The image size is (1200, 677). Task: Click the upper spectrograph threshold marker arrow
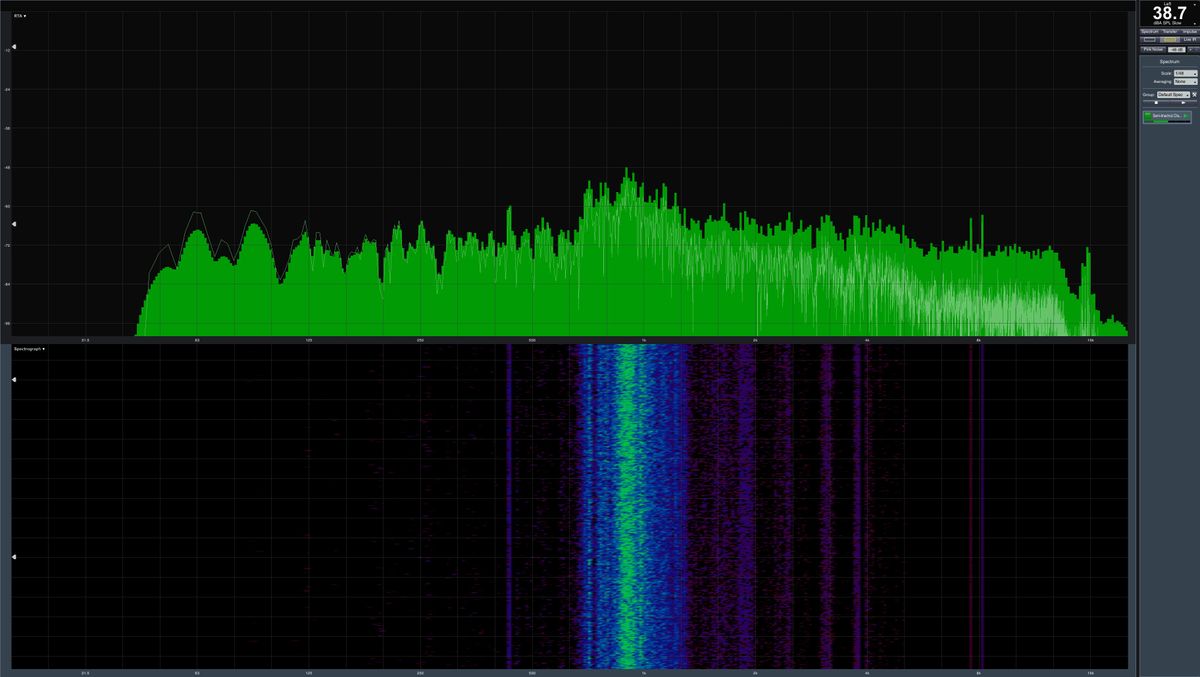pyautogui.click(x=14, y=380)
